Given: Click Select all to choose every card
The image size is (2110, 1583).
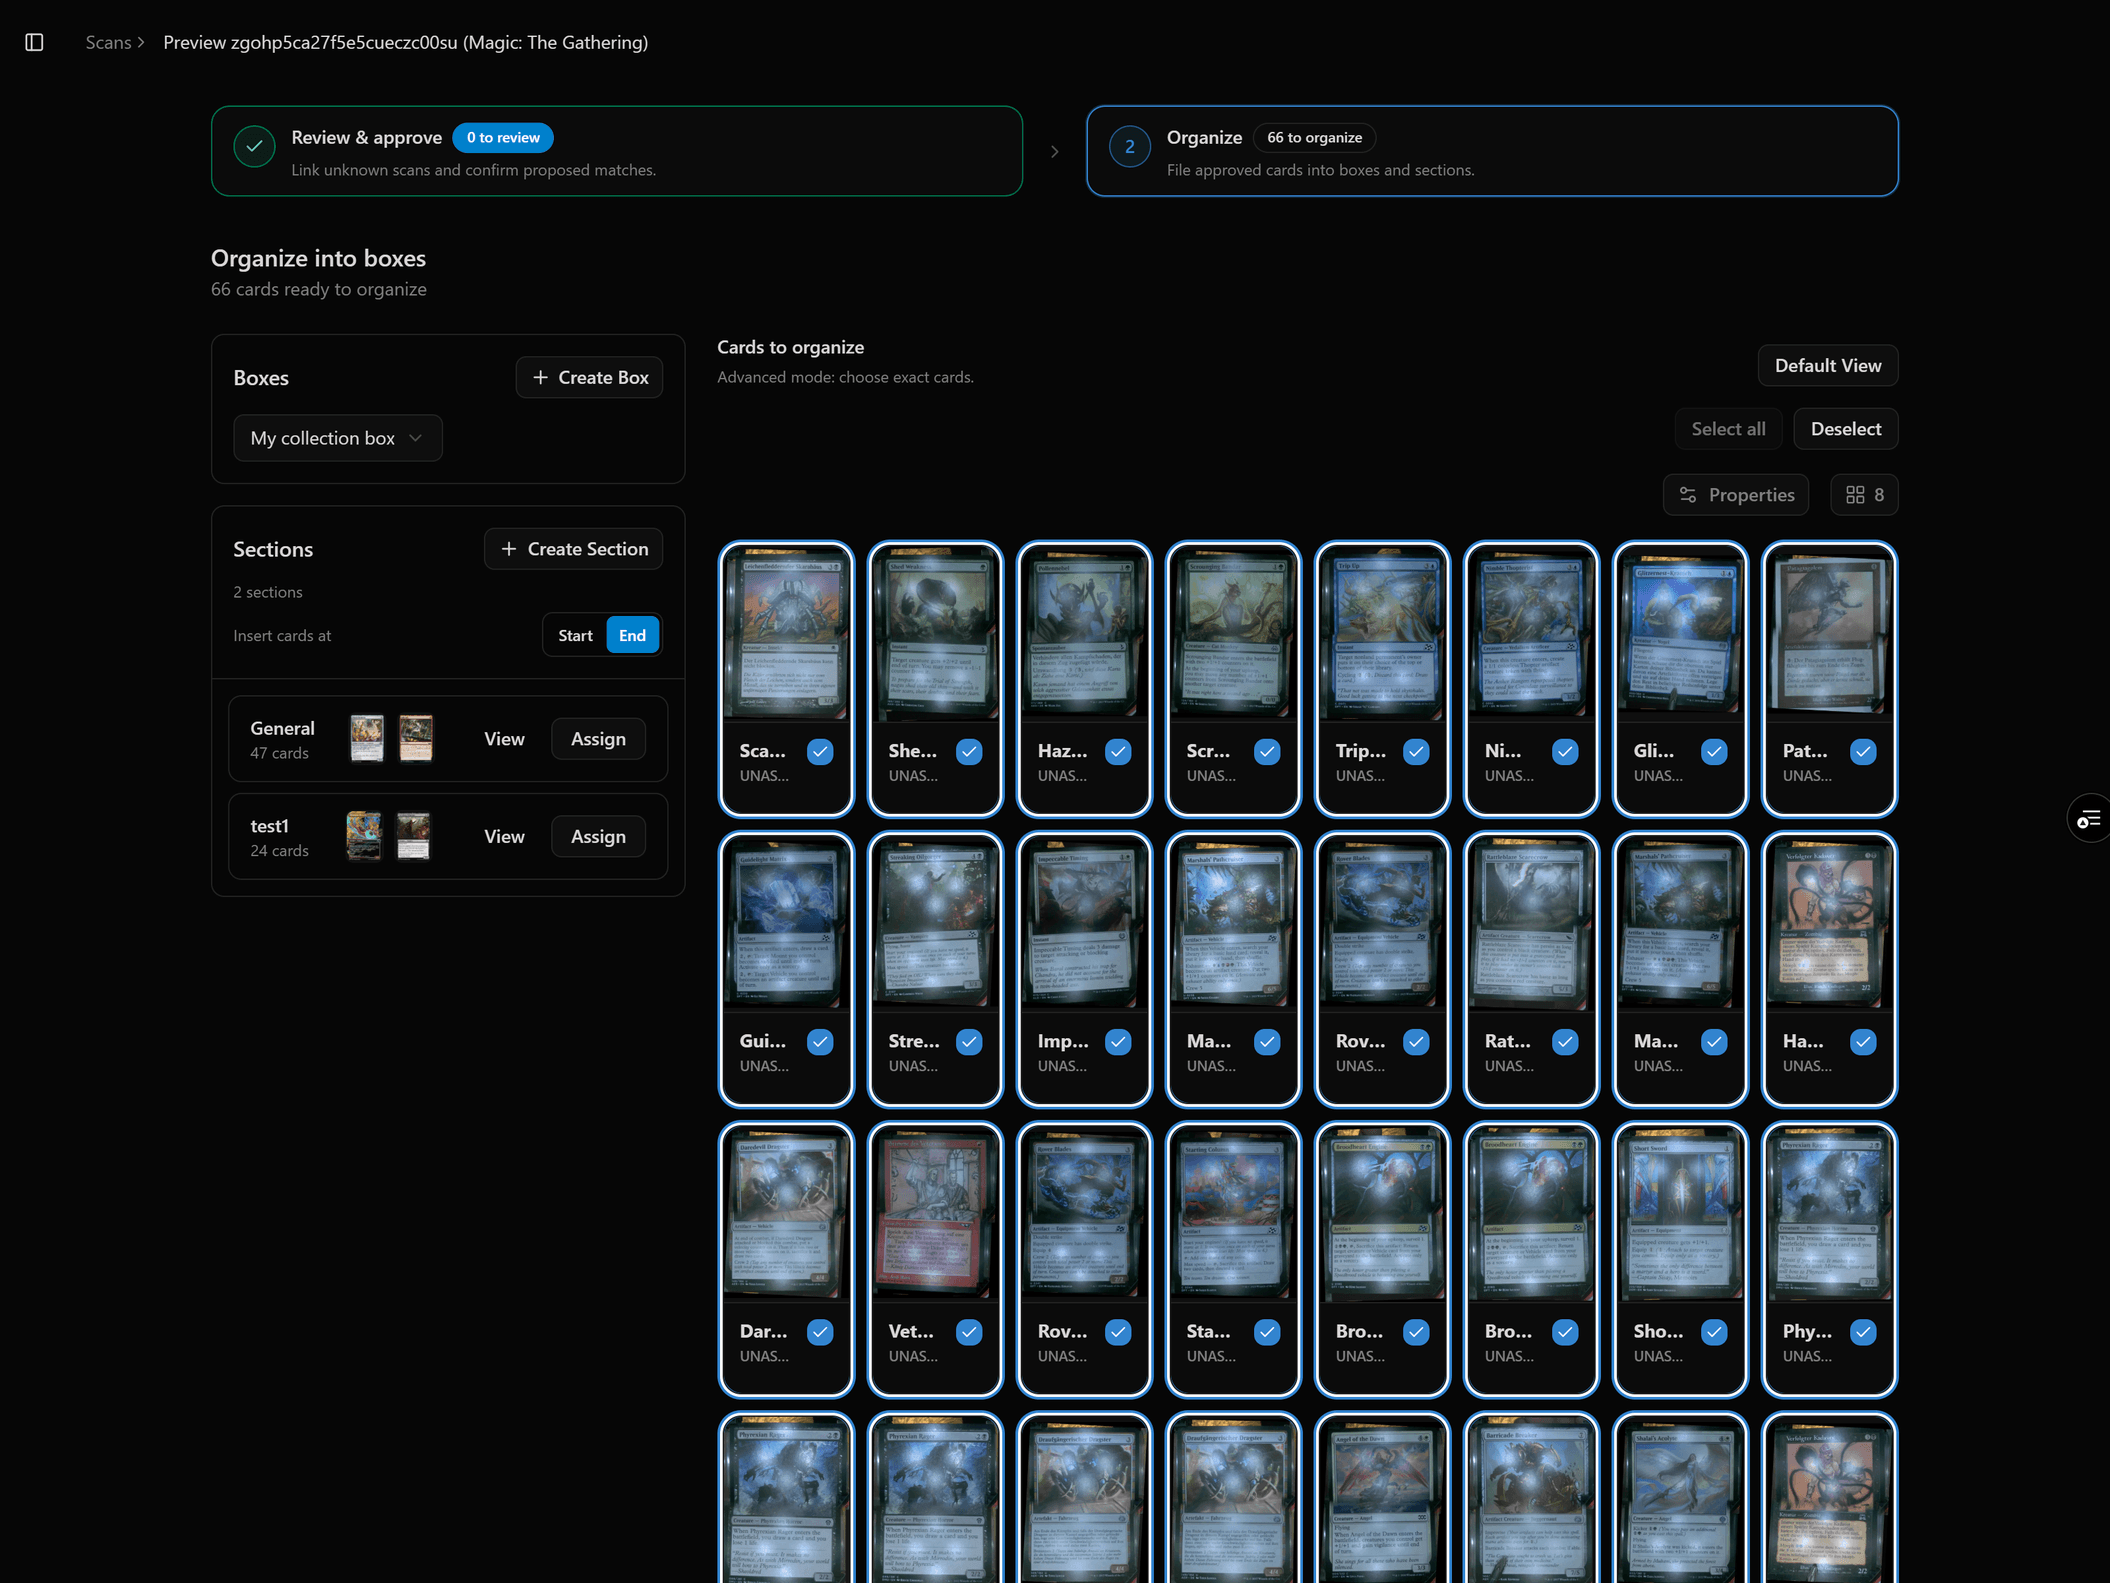Looking at the screenshot, I should tap(1728, 428).
